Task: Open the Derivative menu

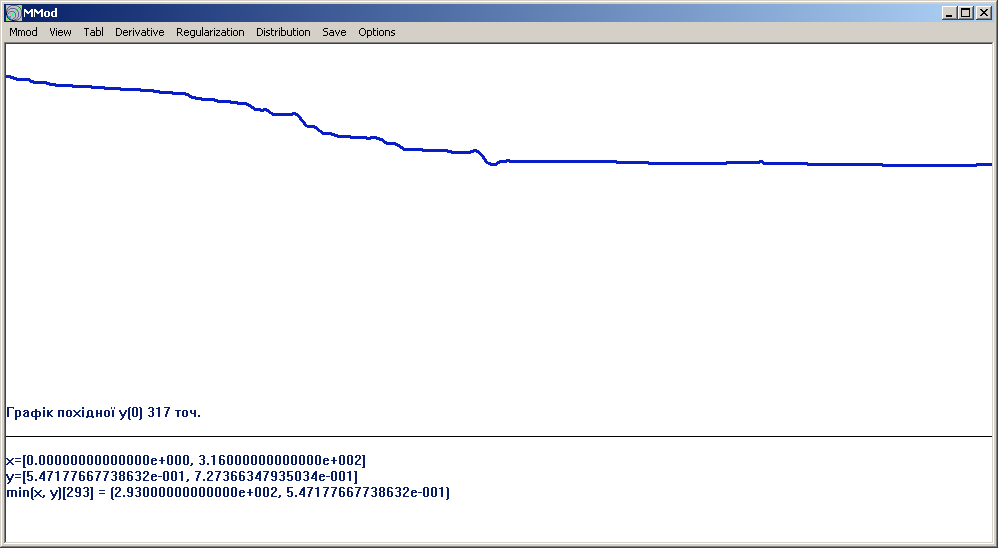Action: click(x=139, y=32)
